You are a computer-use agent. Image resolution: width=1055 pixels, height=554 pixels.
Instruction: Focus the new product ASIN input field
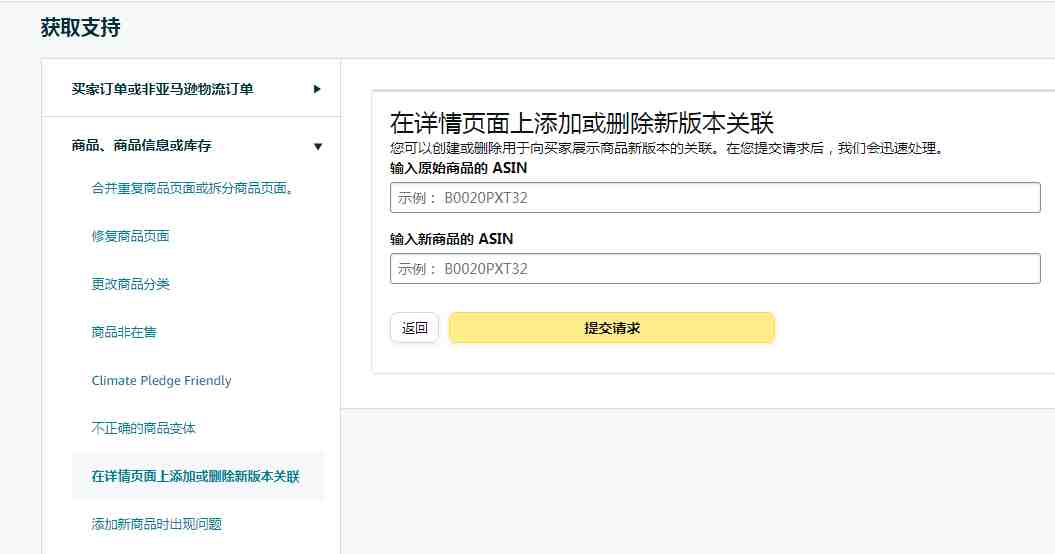tap(715, 269)
